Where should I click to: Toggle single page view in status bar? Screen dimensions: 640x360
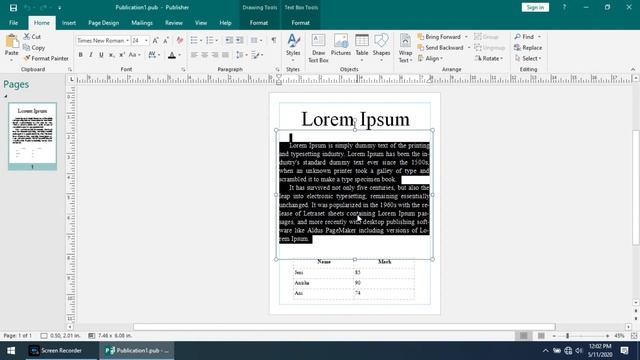pyautogui.click(x=523, y=336)
